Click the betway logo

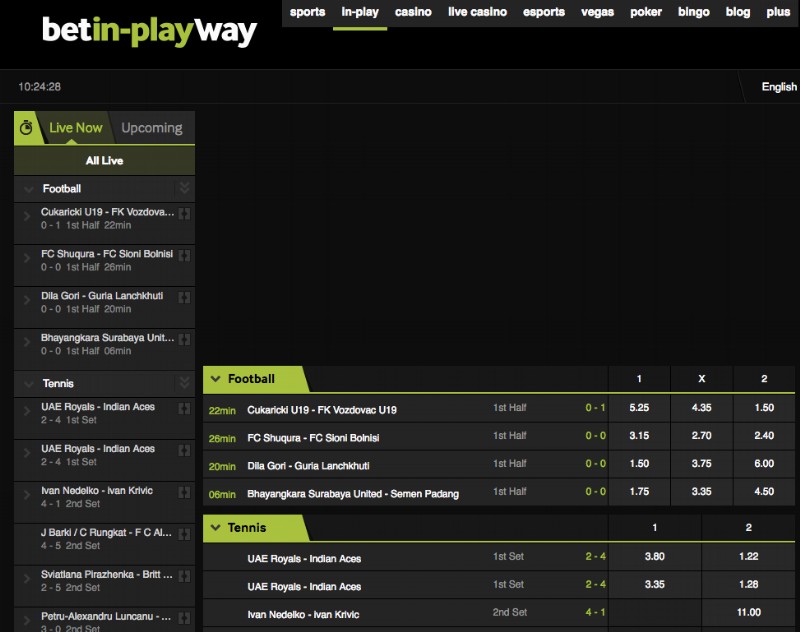pos(149,31)
